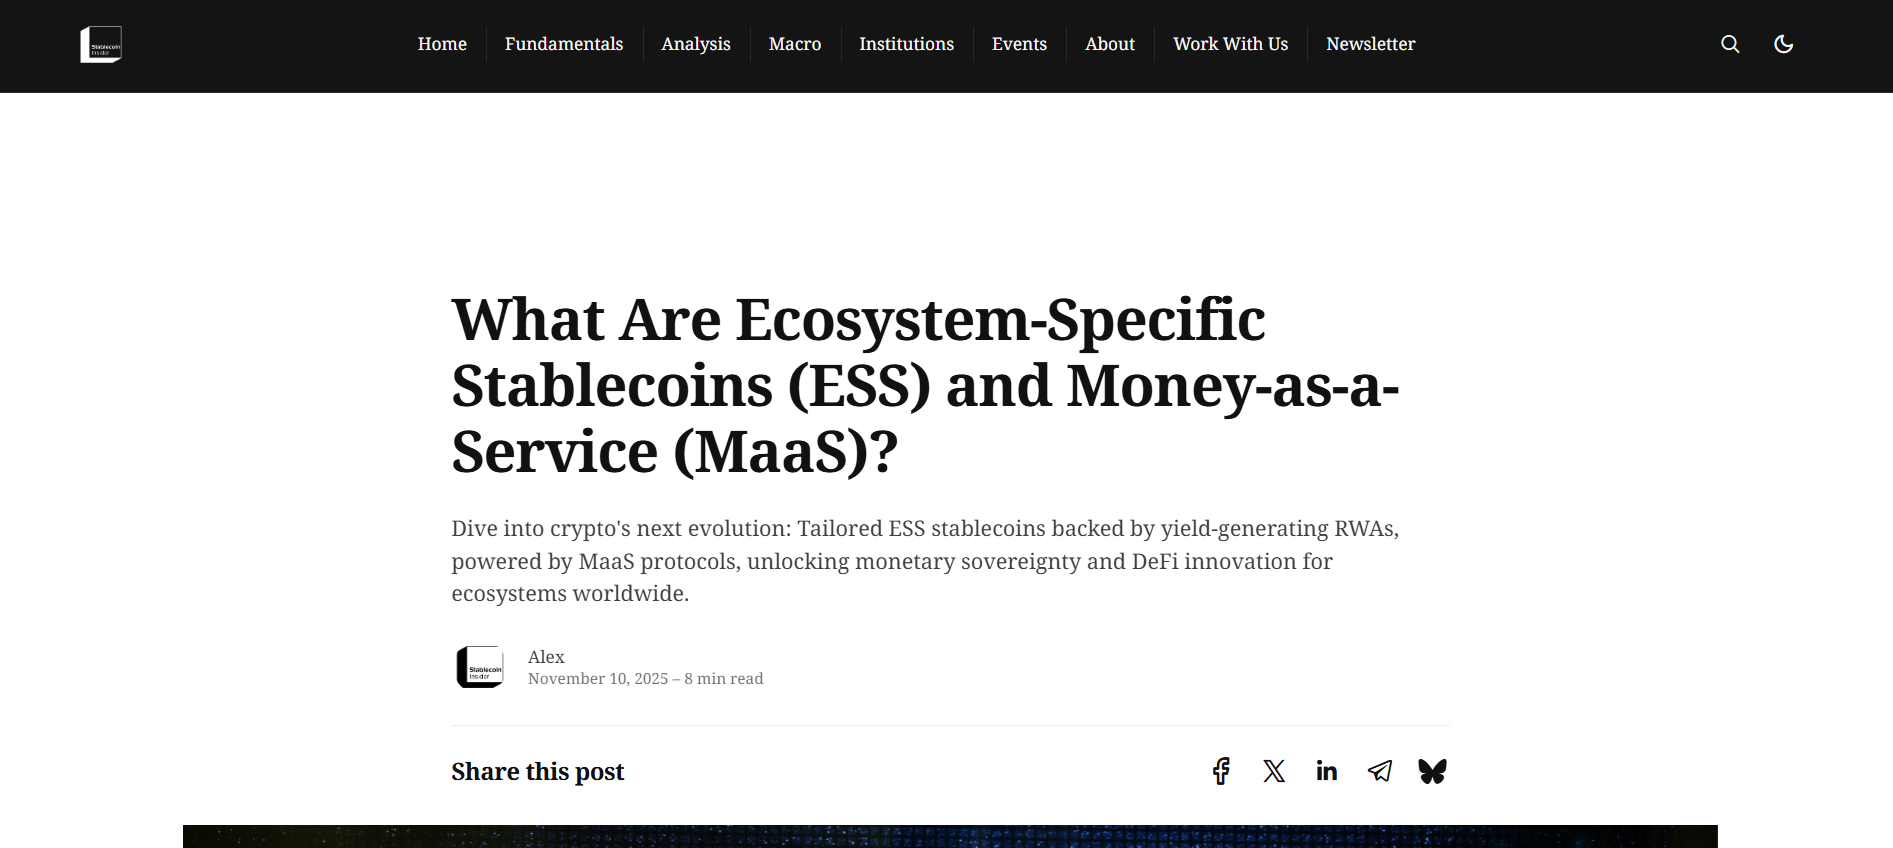Subscribe via the Newsletter link
Image resolution: width=1893 pixels, height=848 pixels.
pos(1370,44)
